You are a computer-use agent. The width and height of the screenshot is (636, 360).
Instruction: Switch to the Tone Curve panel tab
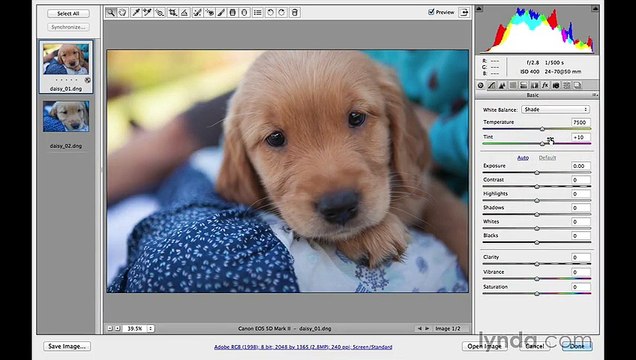coord(491,85)
